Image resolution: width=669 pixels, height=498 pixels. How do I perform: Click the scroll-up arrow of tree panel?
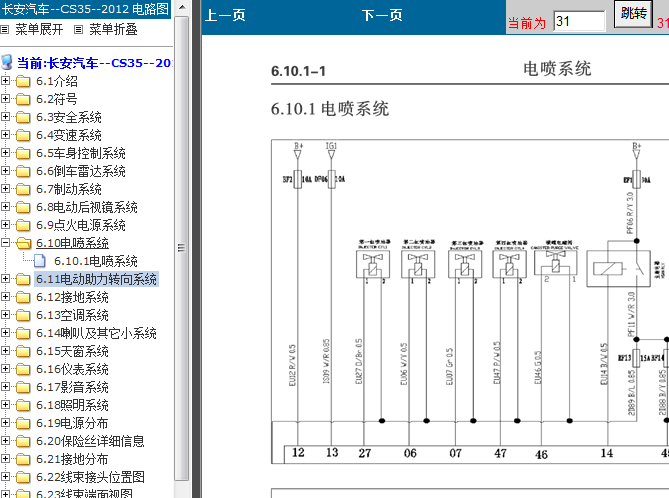click(x=181, y=7)
